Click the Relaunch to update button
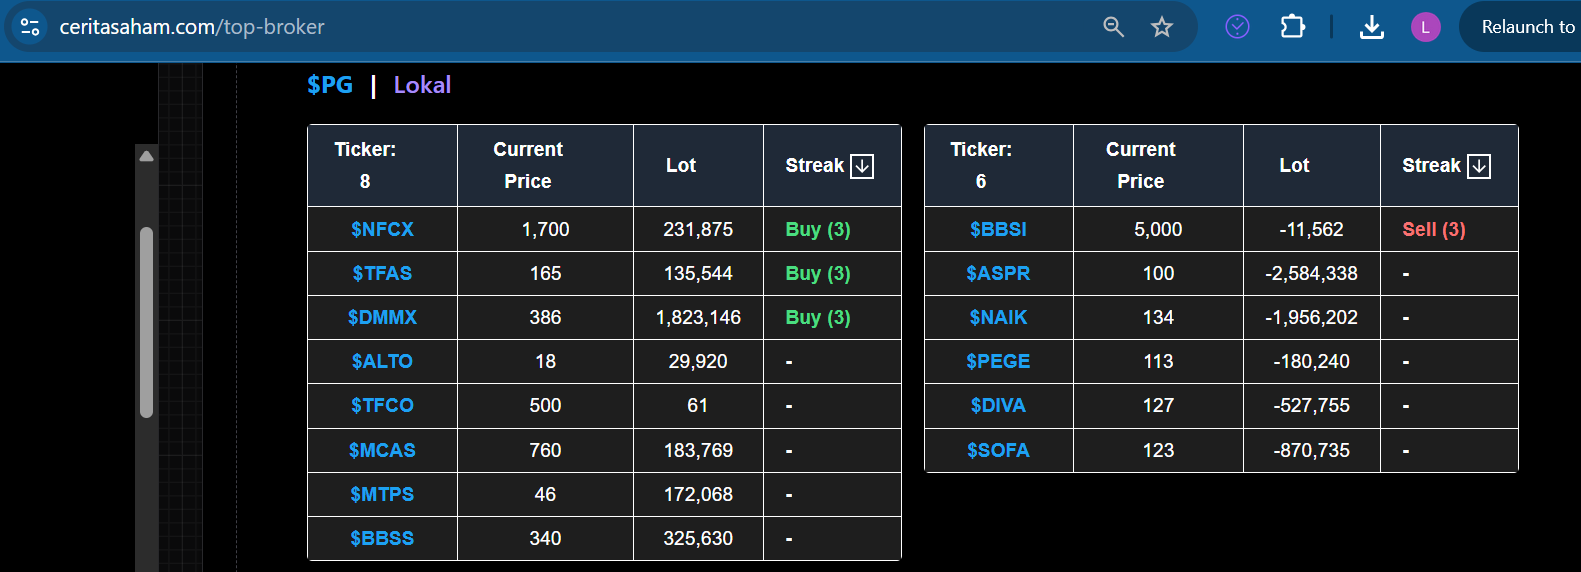 (1525, 27)
